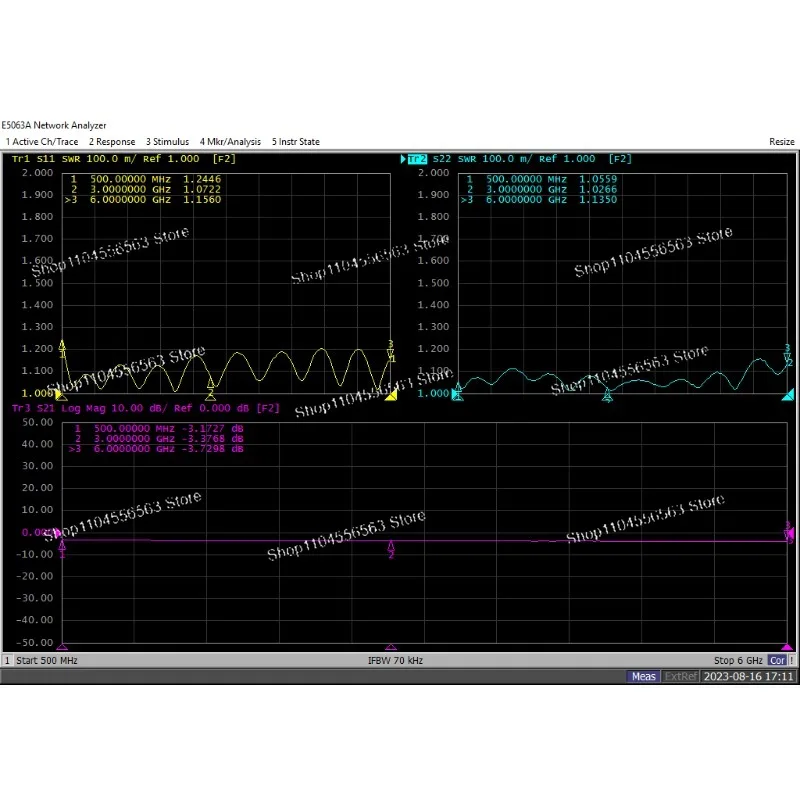800x800 pixels.
Task: Click the S21 marker 2 value -3.3768 dB
Action: (212, 439)
